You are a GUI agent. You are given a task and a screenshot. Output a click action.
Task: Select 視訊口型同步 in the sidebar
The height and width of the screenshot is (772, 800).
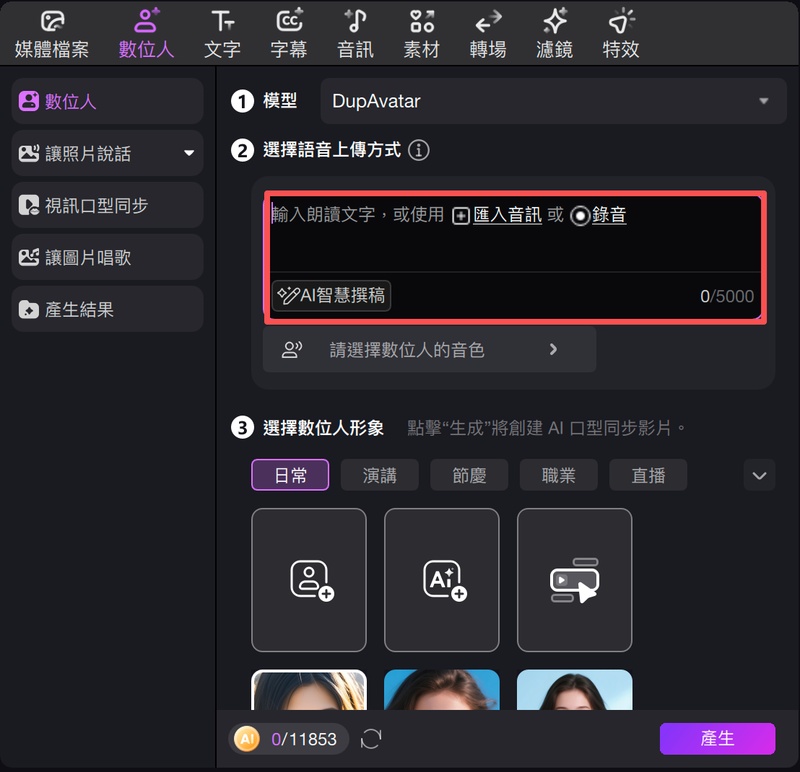[x=106, y=205]
